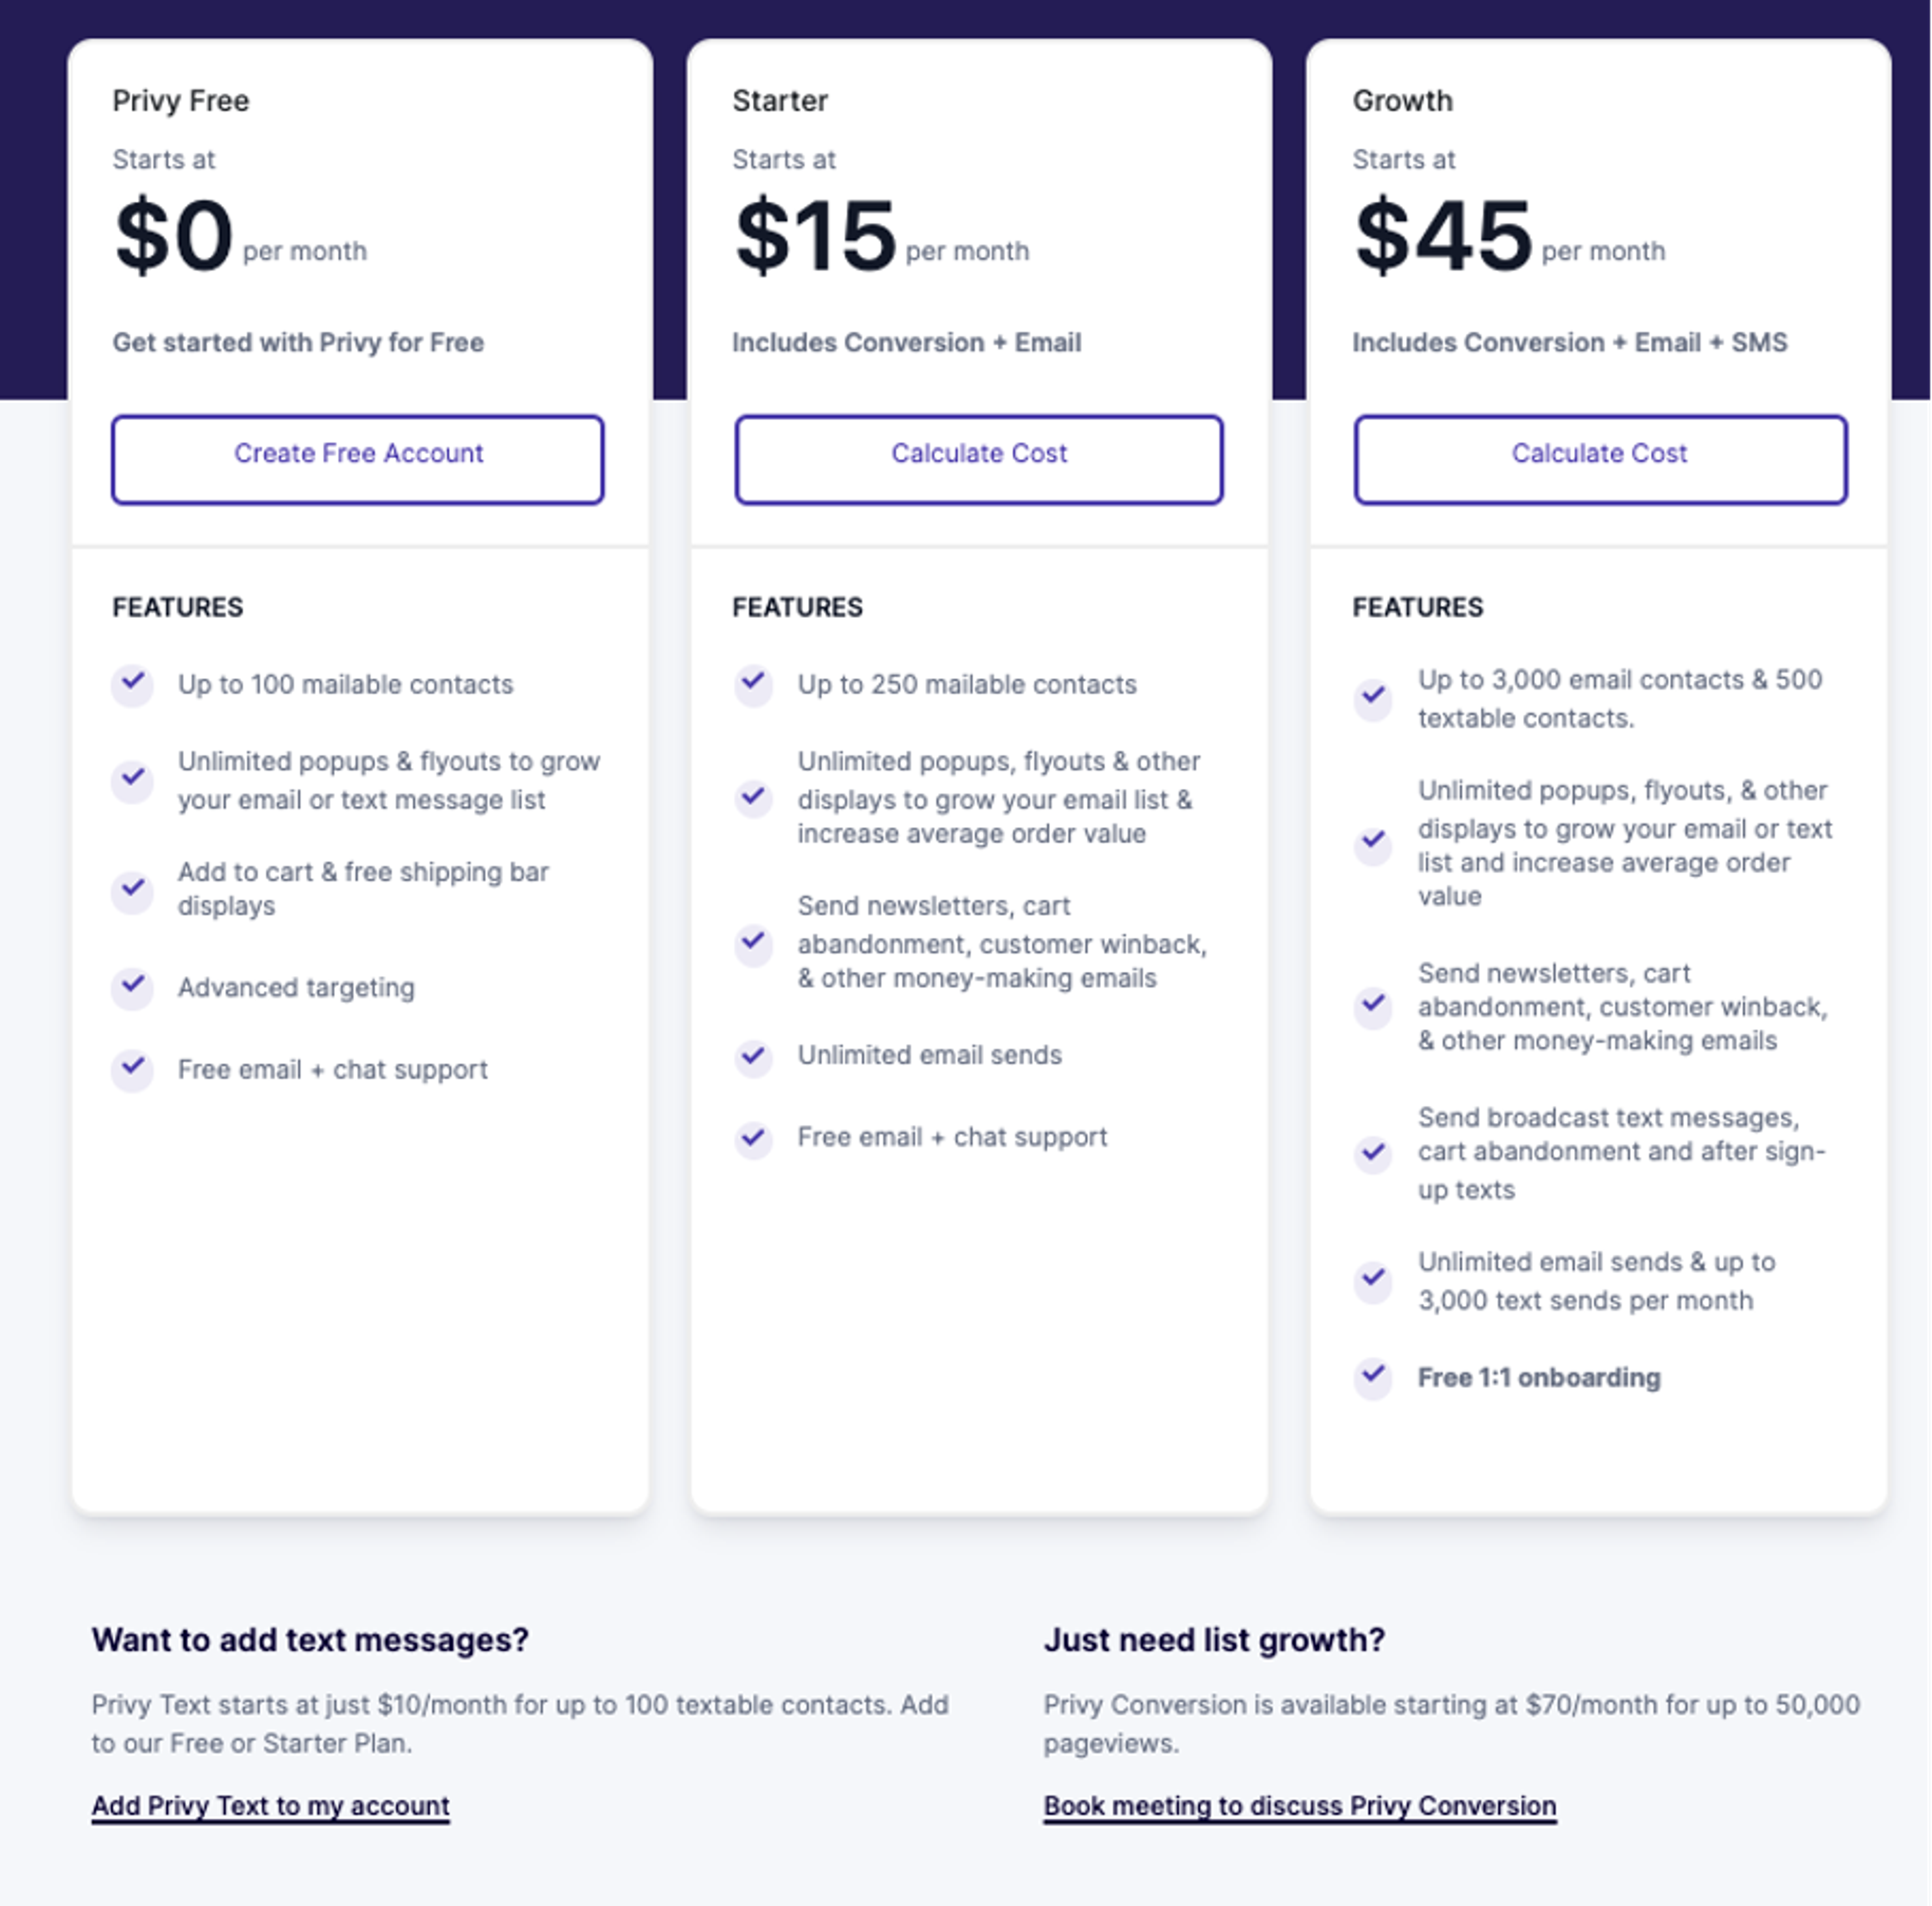Screen dimensions: 1932x1906
Task: Click the checkmark beside "Up to 100 mailable contacts"
Action: [x=133, y=685]
